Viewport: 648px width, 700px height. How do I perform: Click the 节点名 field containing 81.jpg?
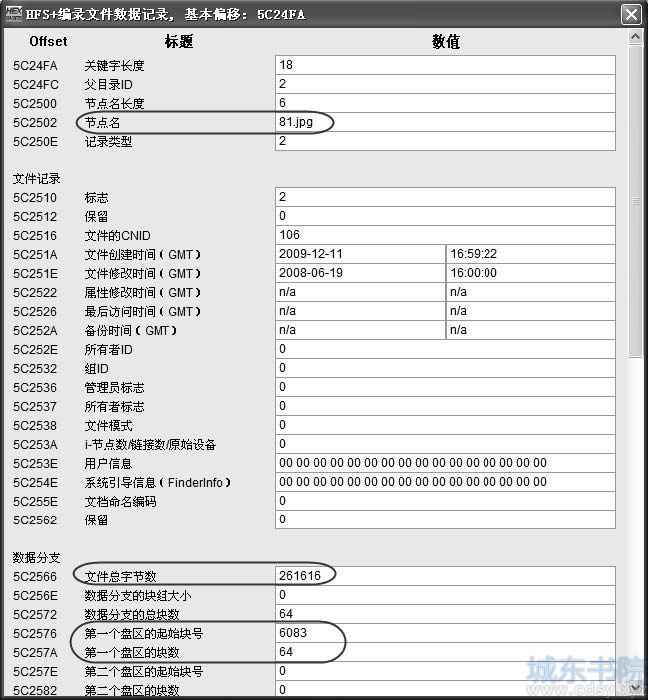coord(445,122)
